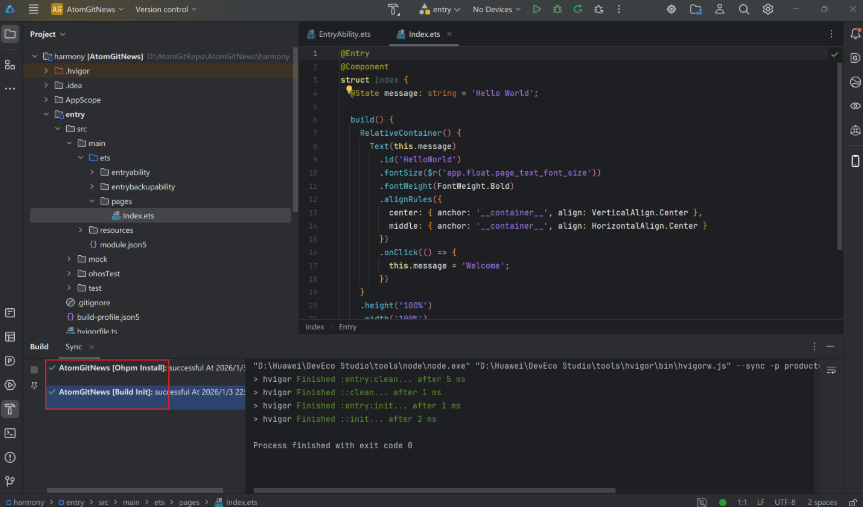Open Settings via the gear icon

pyautogui.click(x=768, y=9)
